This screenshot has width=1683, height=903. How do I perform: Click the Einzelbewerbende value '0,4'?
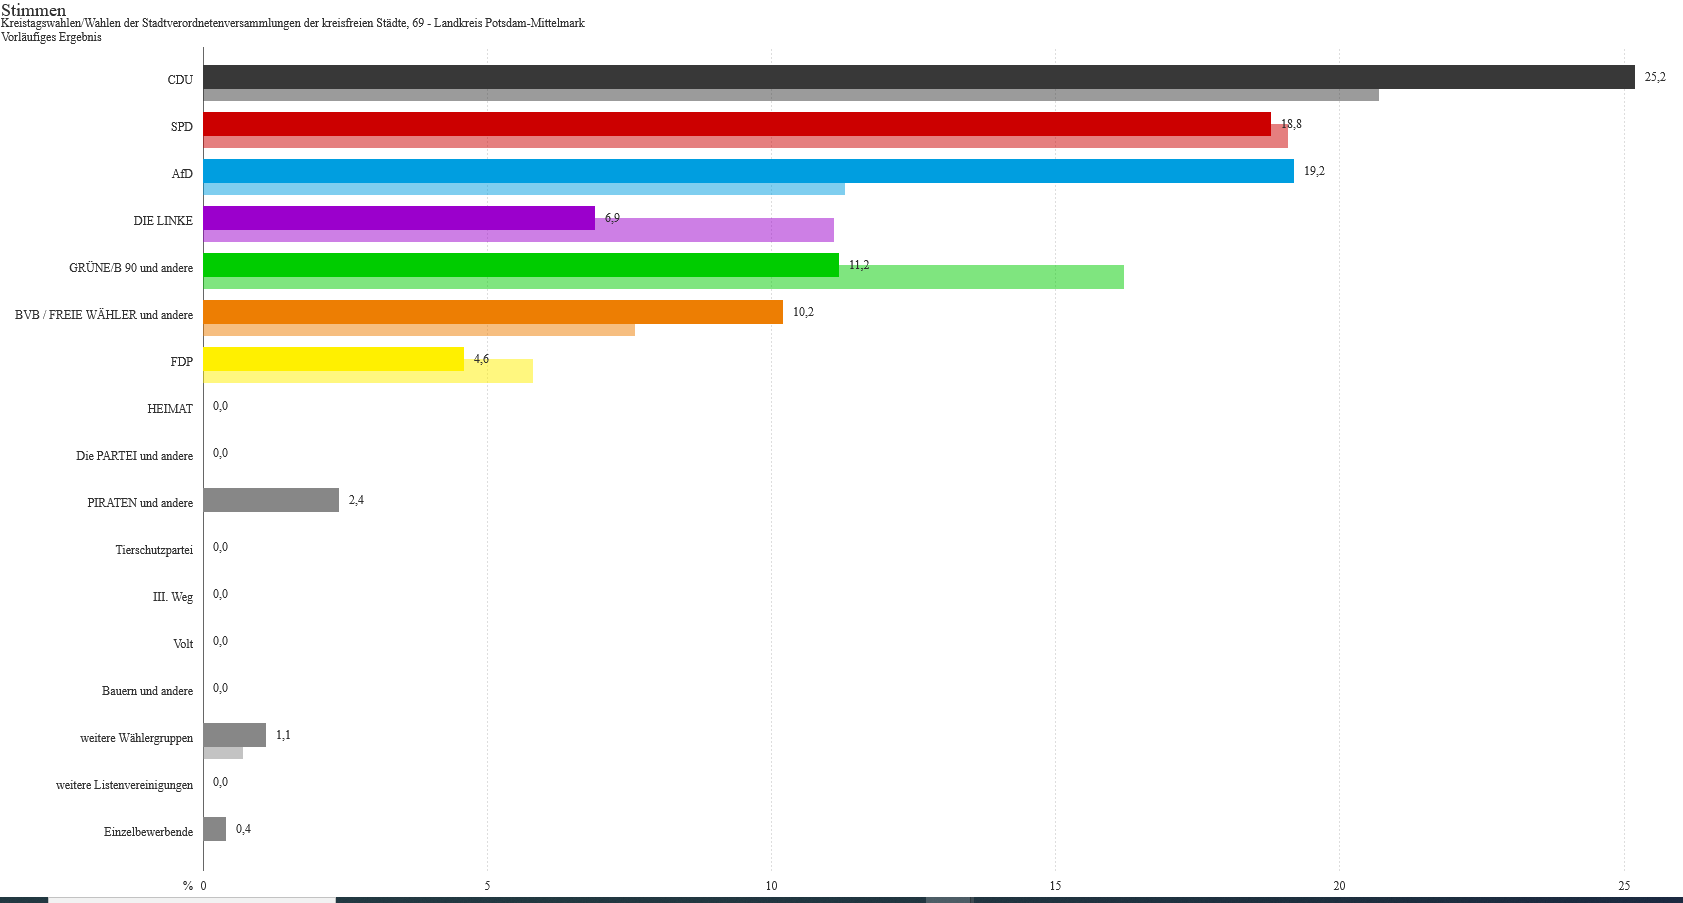click(x=243, y=829)
